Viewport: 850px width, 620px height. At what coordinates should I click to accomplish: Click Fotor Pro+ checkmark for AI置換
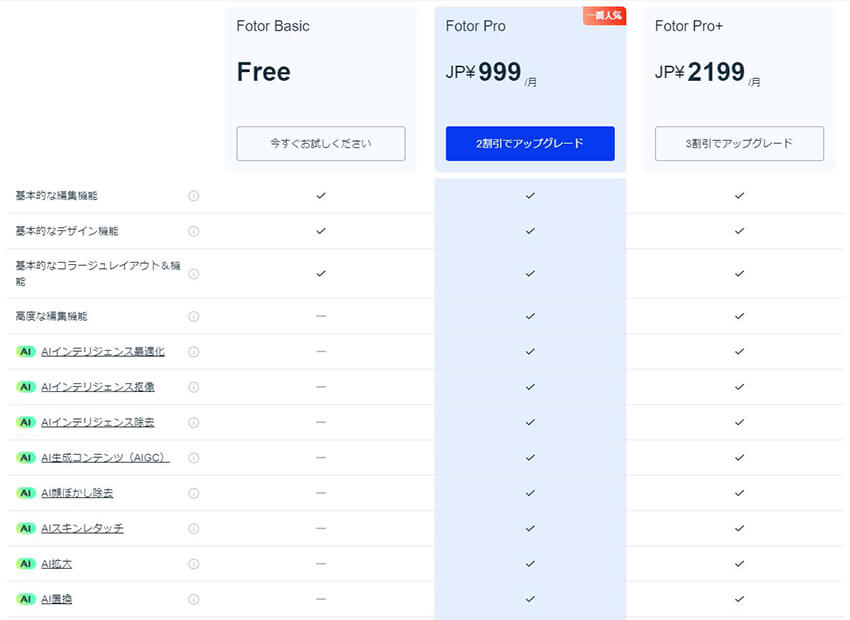tap(739, 599)
